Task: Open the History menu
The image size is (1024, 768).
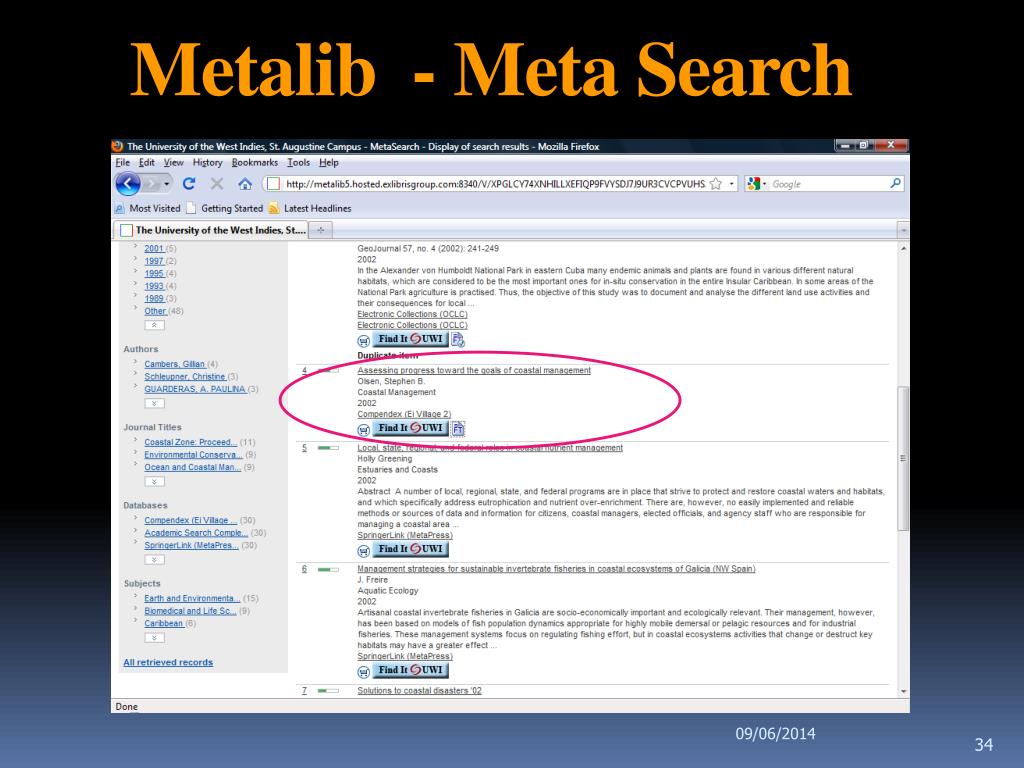Action: (208, 163)
